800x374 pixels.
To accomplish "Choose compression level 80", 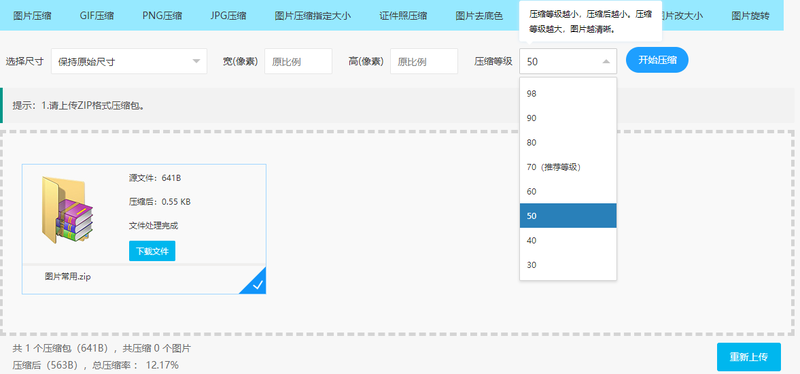I will pyautogui.click(x=568, y=142).
